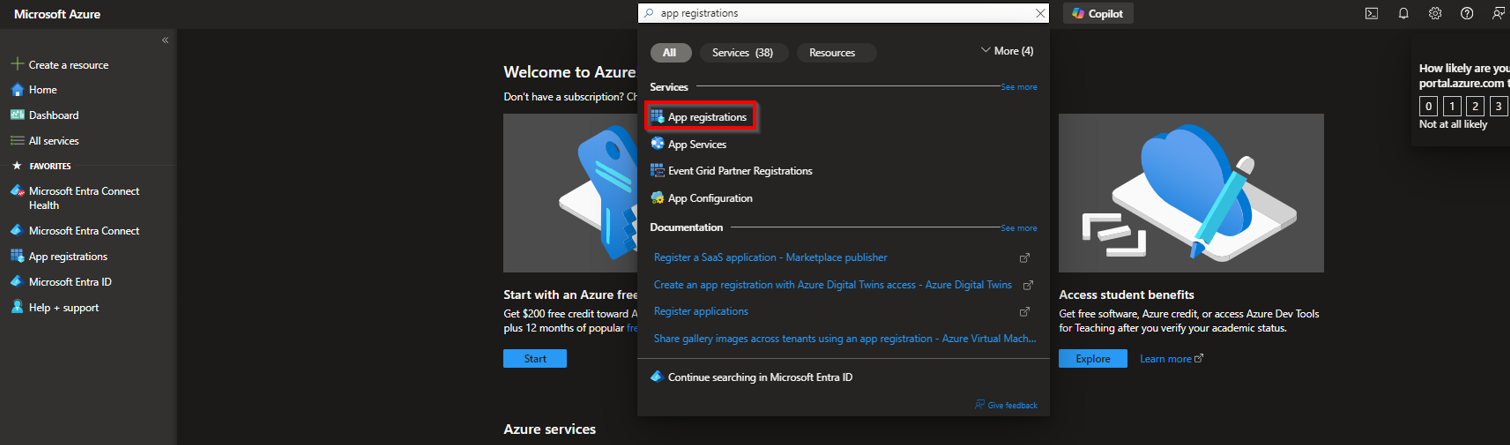Collapse the left sidebar menu
The height and width of the screenshot is (445, 1510).
coord(165,40)
